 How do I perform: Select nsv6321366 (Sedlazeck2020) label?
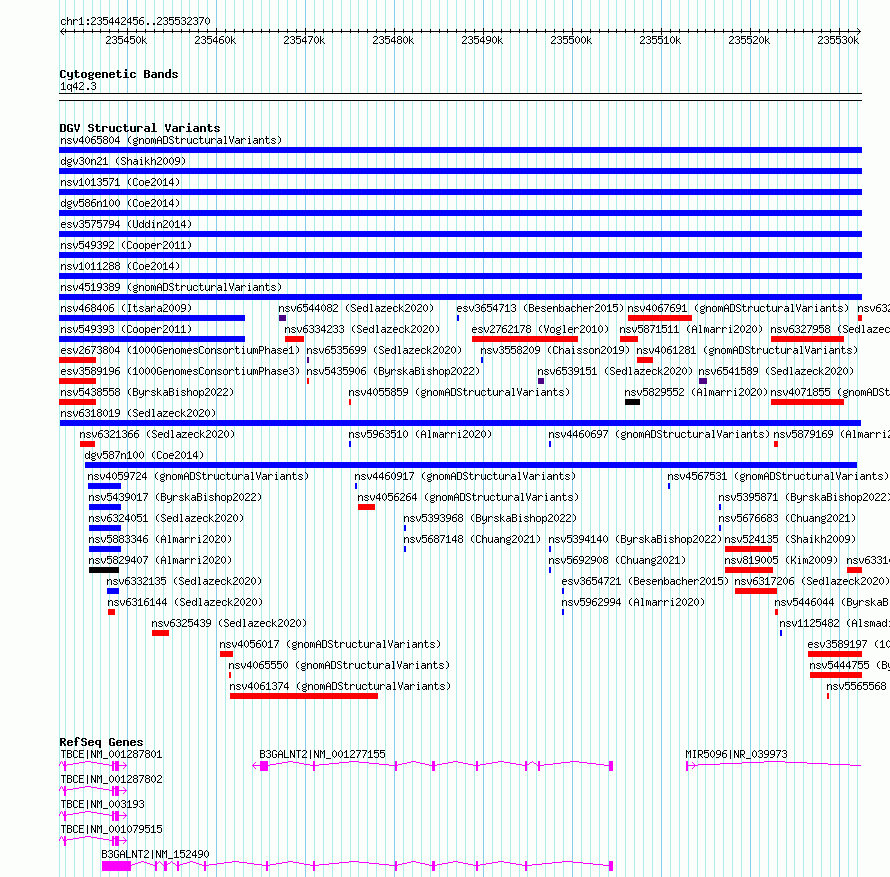(157, 434)
